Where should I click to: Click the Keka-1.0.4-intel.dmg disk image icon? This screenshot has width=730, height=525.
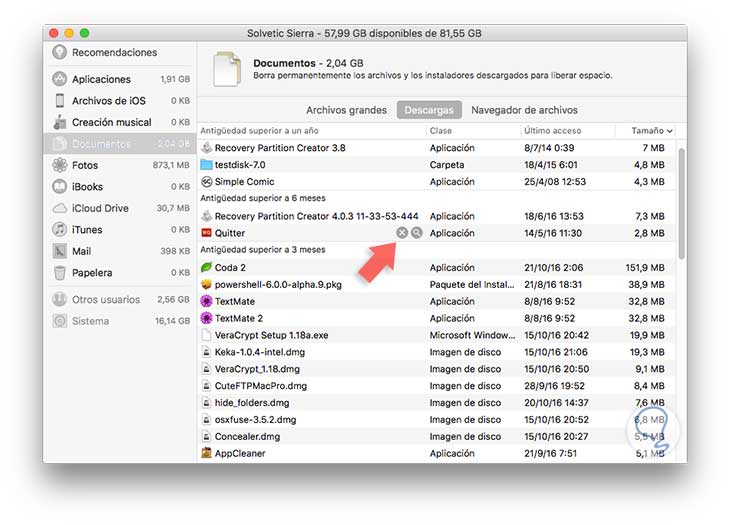point(206,352)
